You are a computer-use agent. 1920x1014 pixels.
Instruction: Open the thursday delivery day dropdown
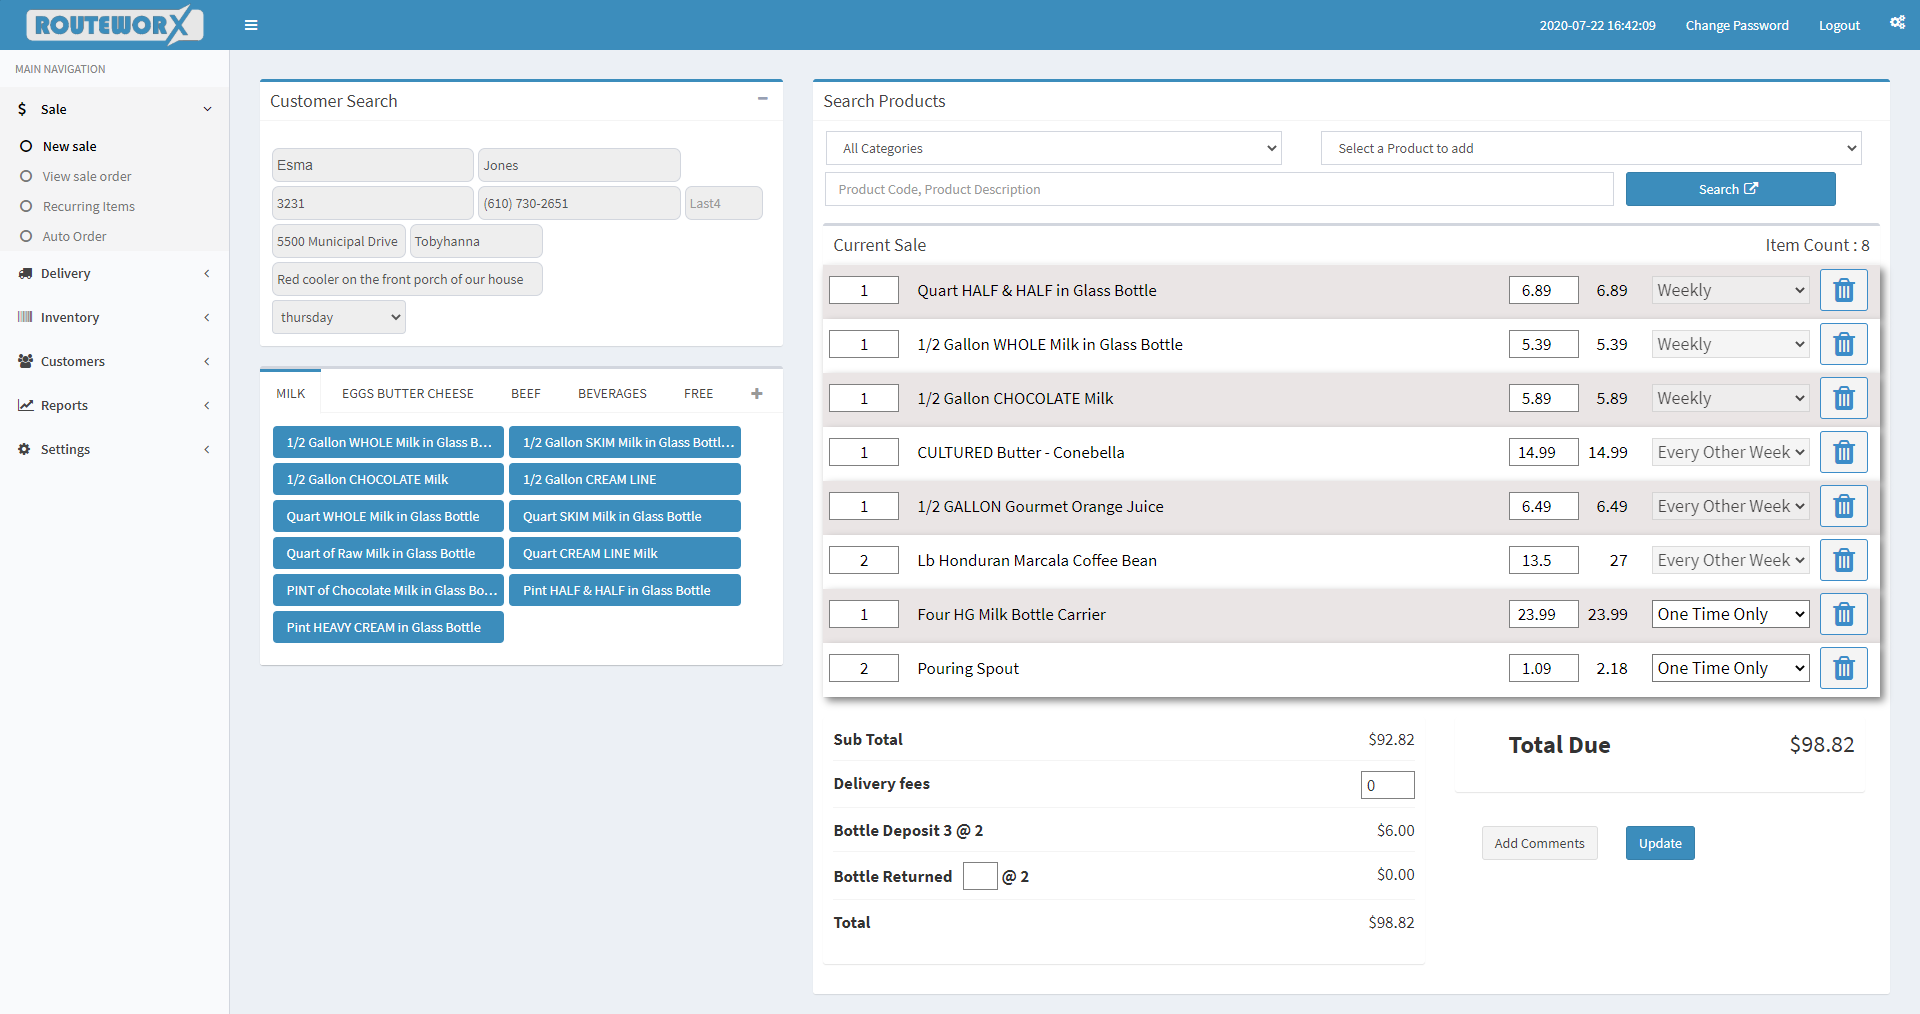pos(339,318)
